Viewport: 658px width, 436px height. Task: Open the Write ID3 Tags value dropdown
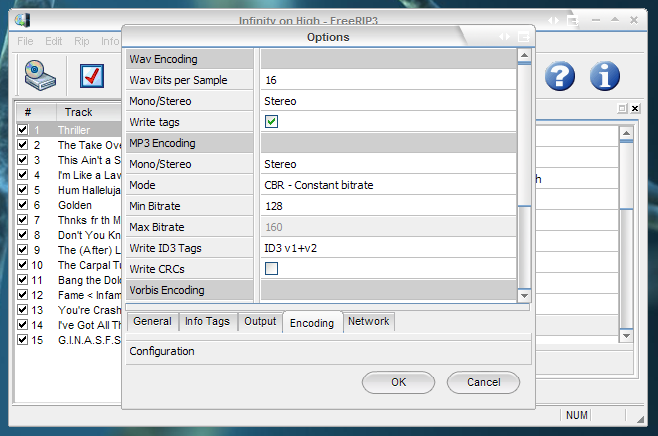point(389,248)
